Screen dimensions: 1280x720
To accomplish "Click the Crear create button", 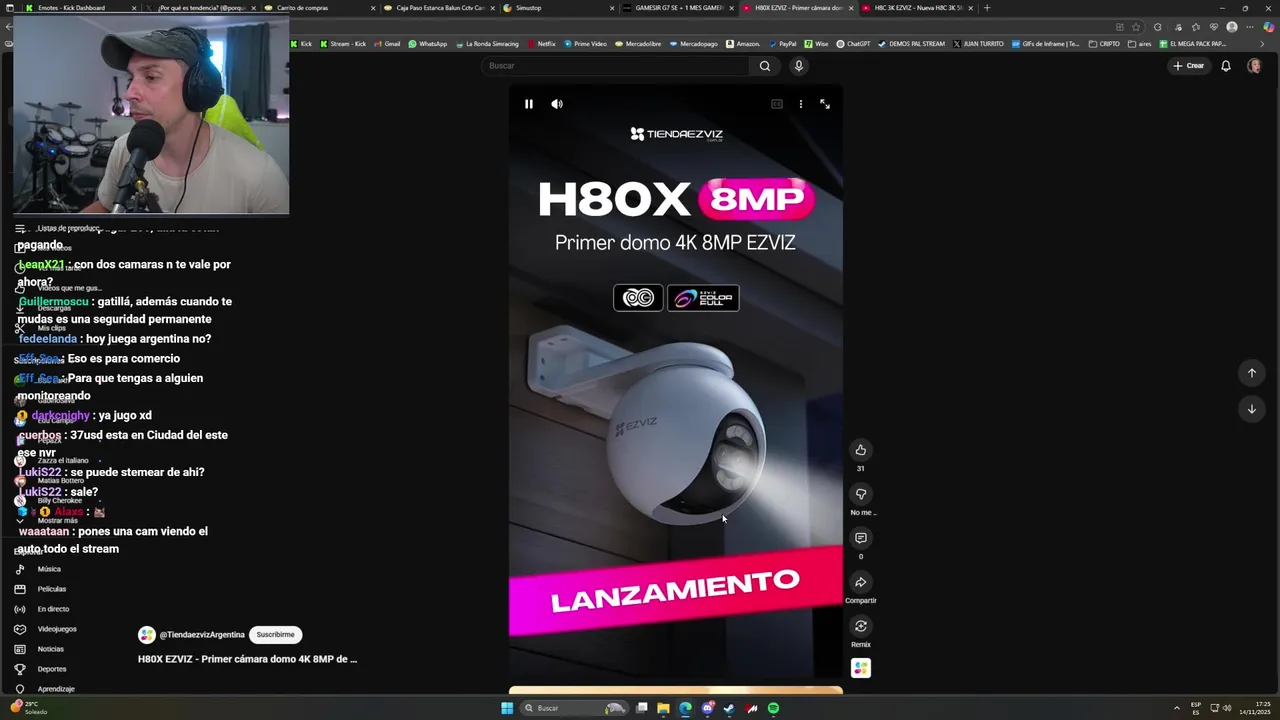I will click(x=1189, y=66).
